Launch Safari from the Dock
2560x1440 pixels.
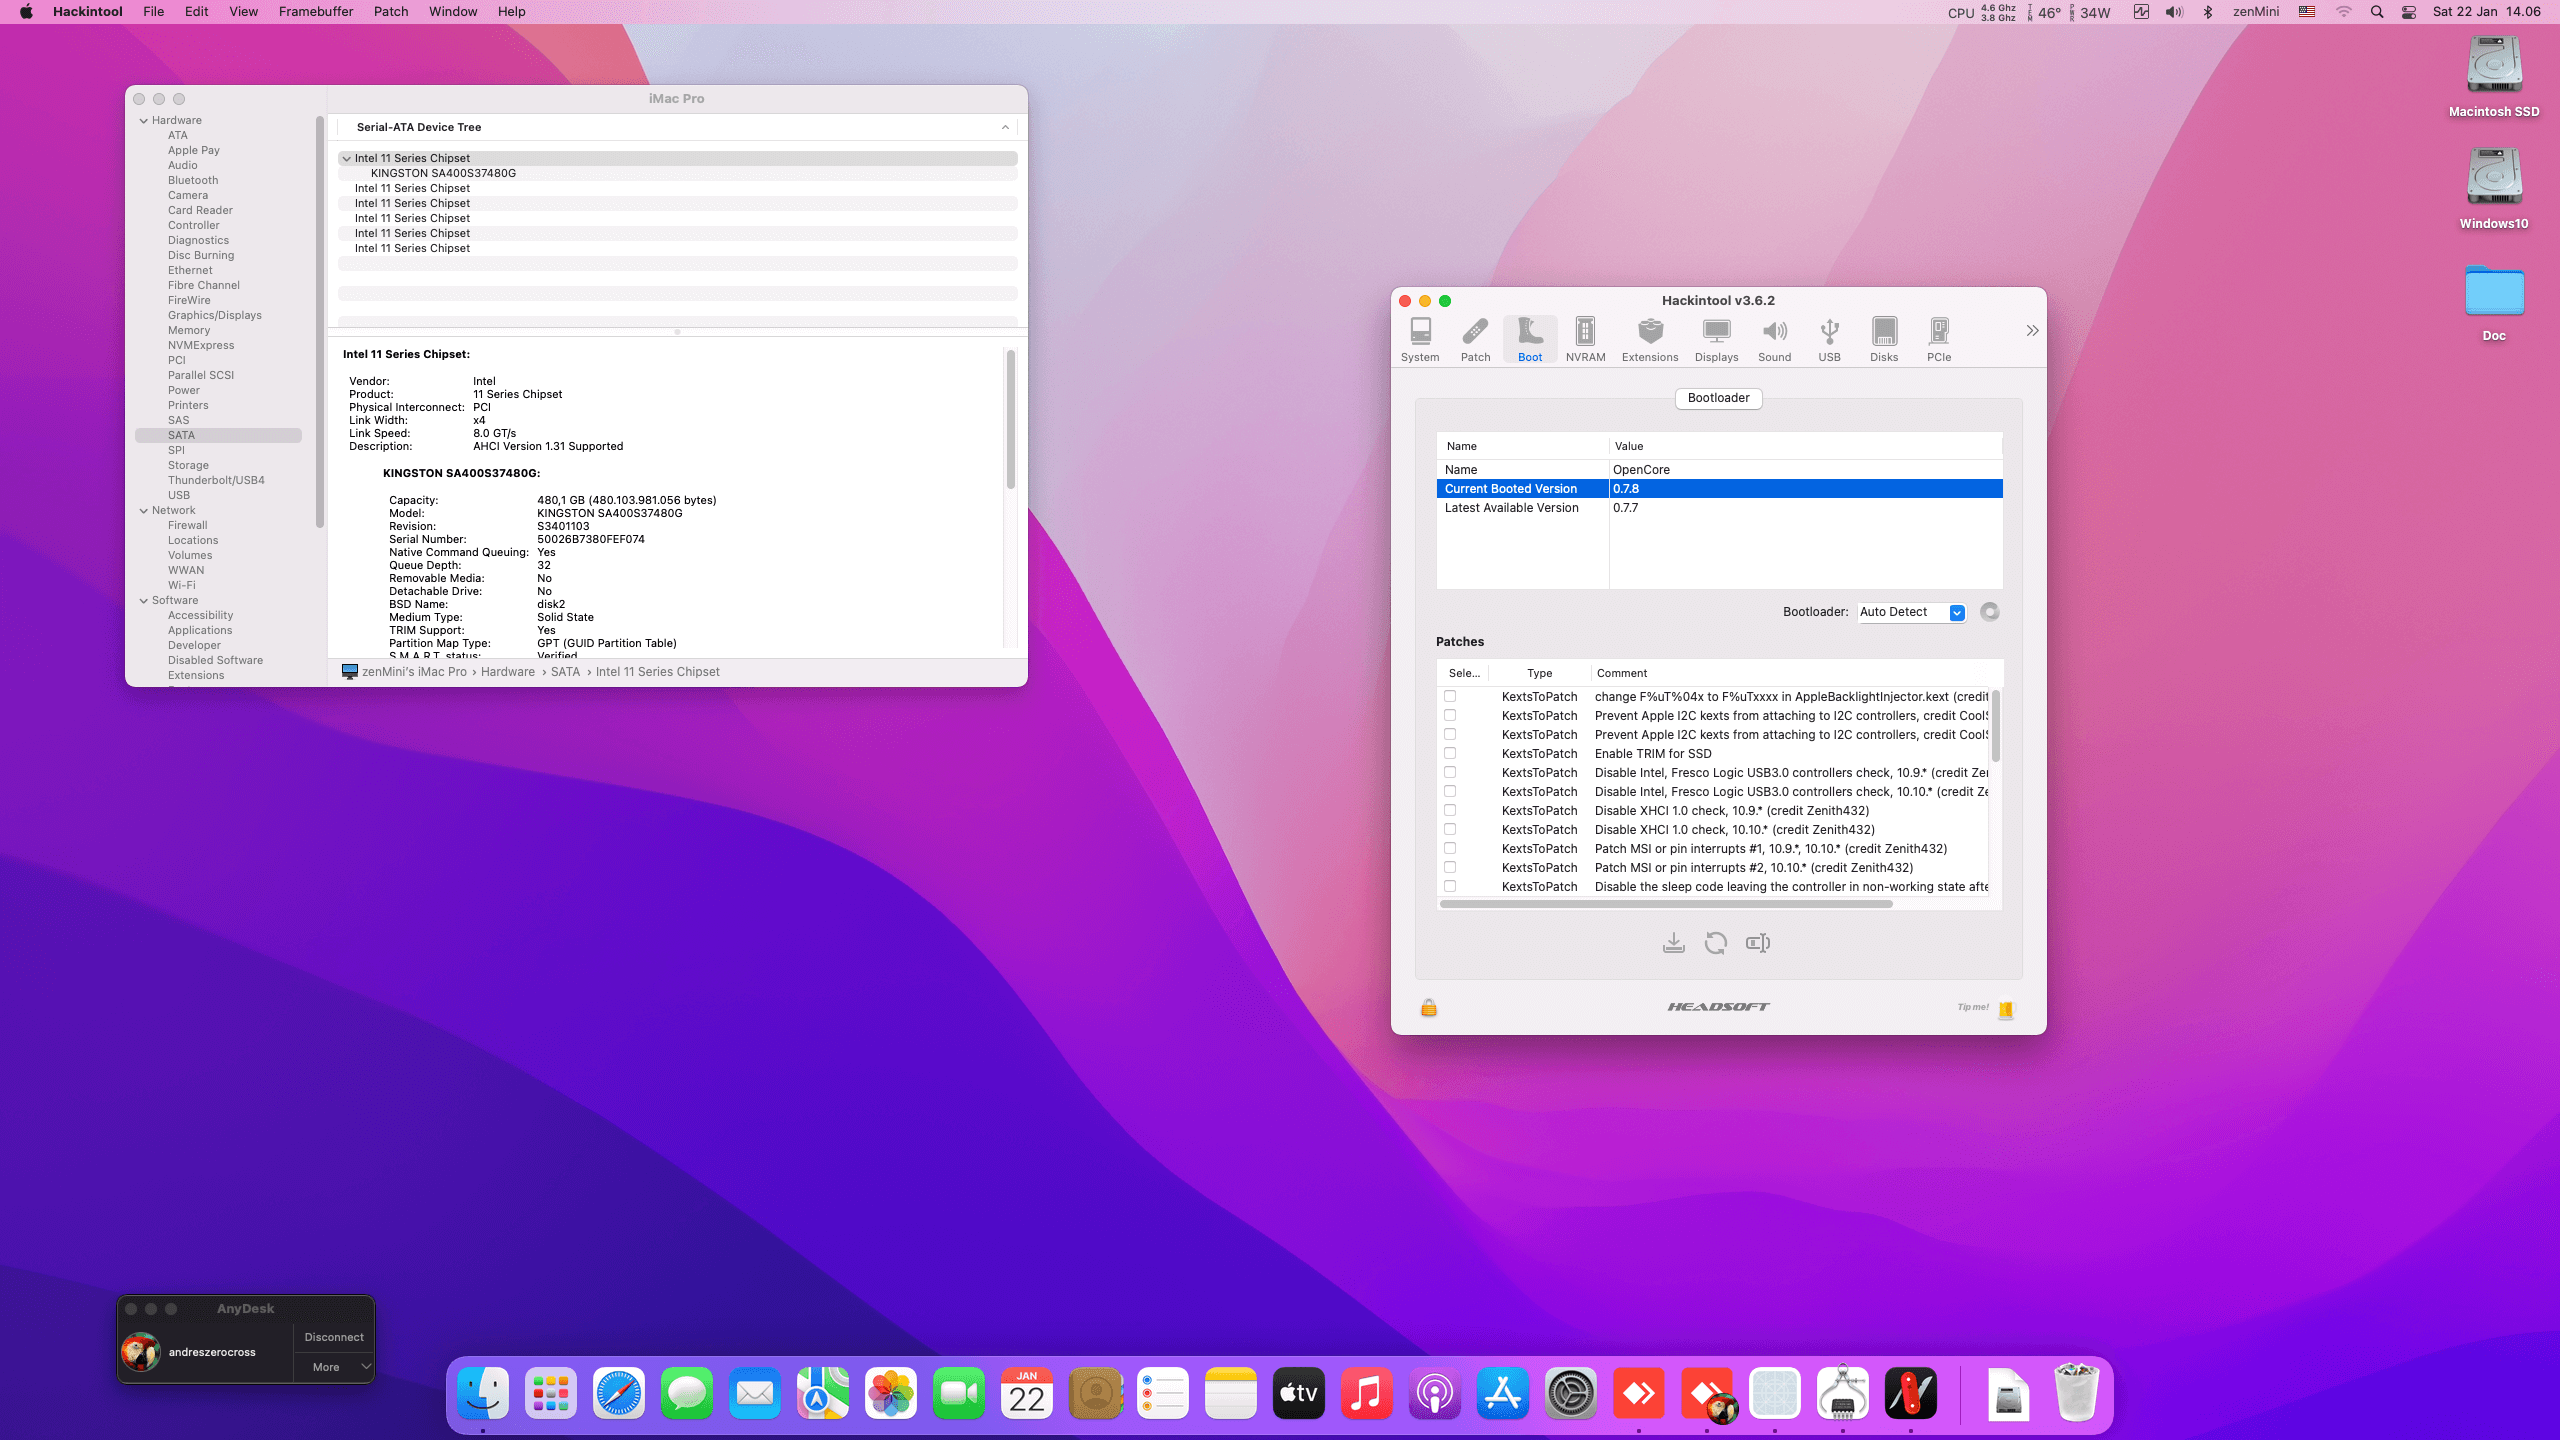[x=619, y=1393]
